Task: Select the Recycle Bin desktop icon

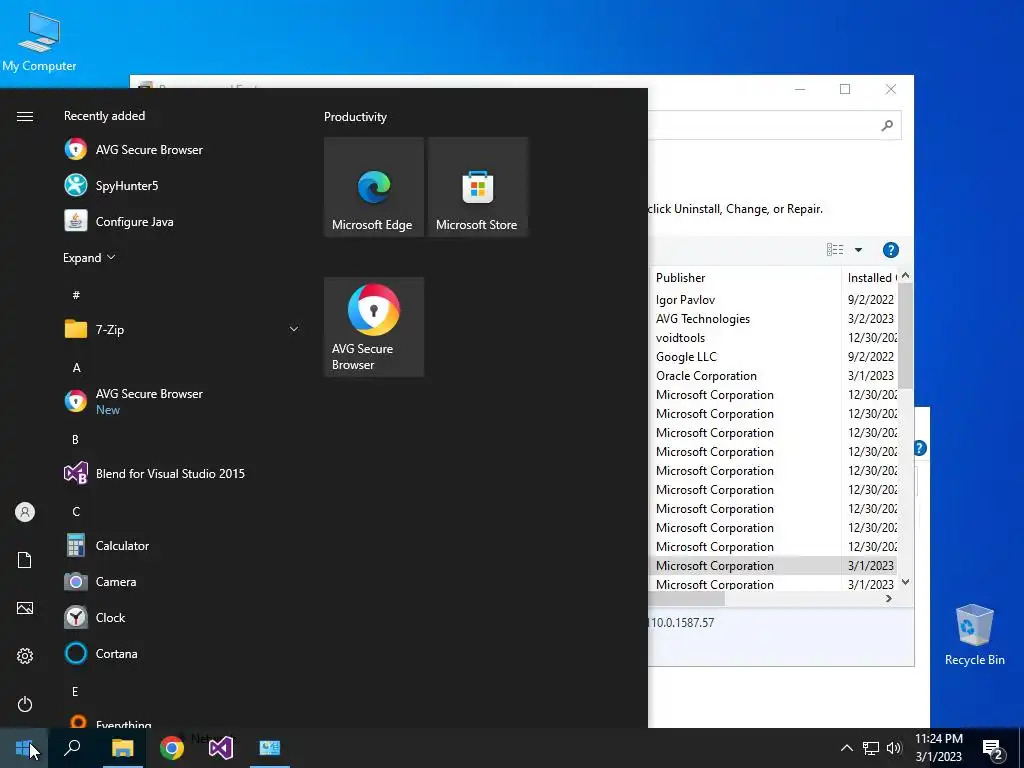Action: tap(974, 635)
